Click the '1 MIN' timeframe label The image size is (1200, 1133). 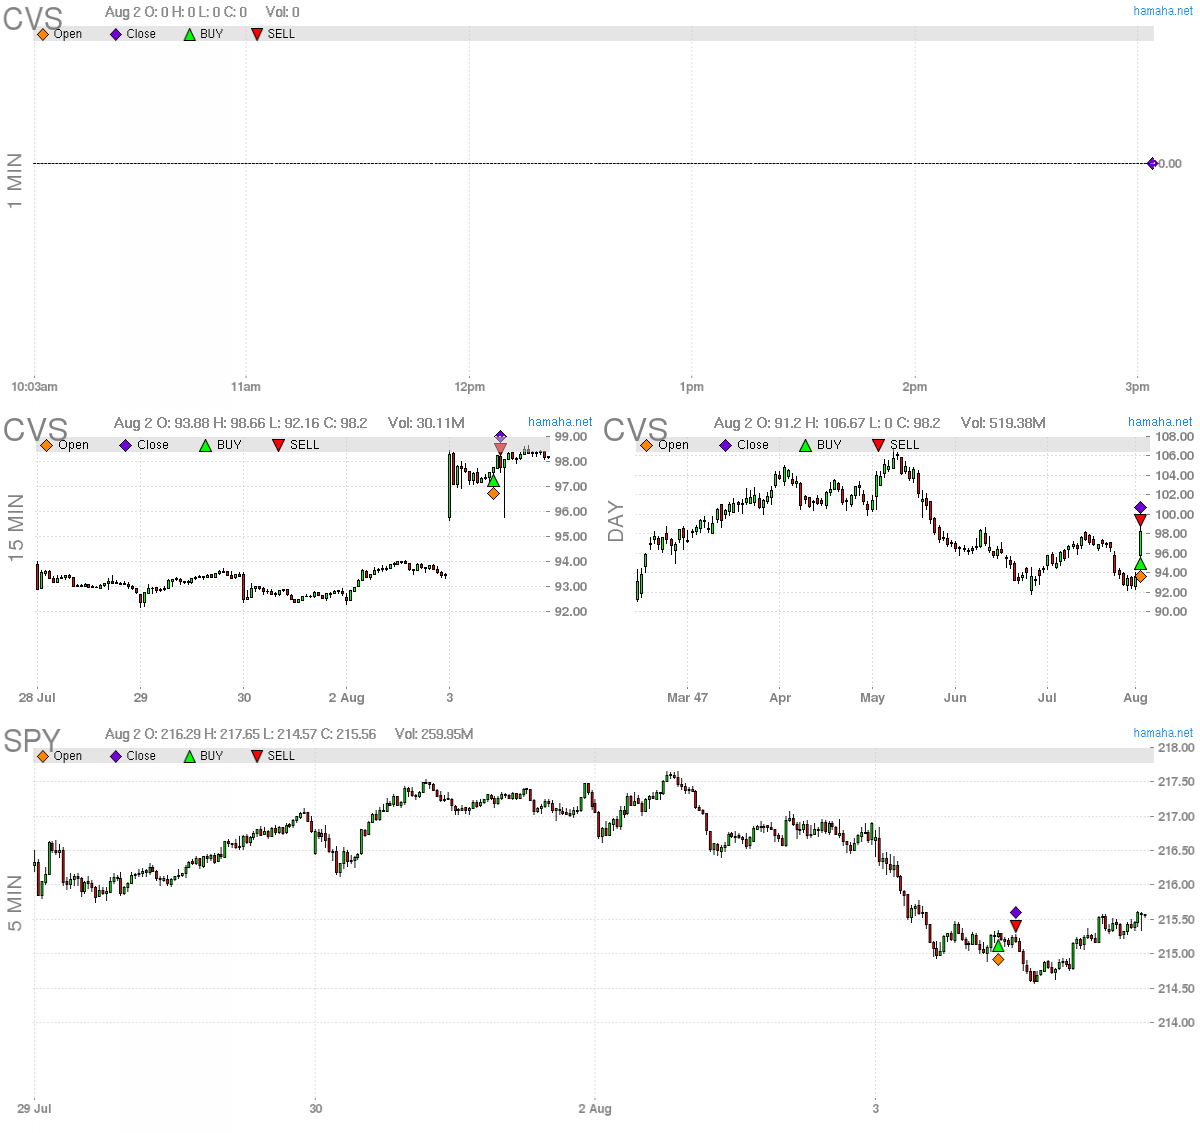pos(15,181)
